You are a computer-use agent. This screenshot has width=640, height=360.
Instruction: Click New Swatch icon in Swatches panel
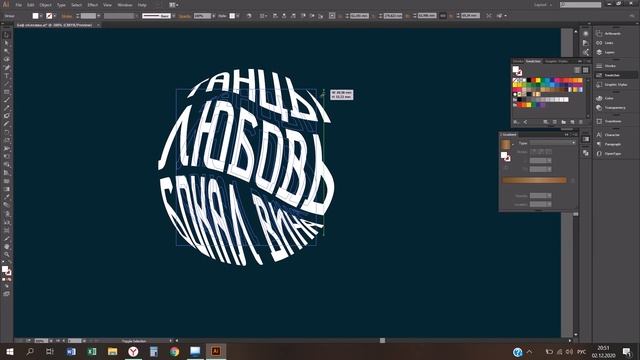[x=572, y=122]
